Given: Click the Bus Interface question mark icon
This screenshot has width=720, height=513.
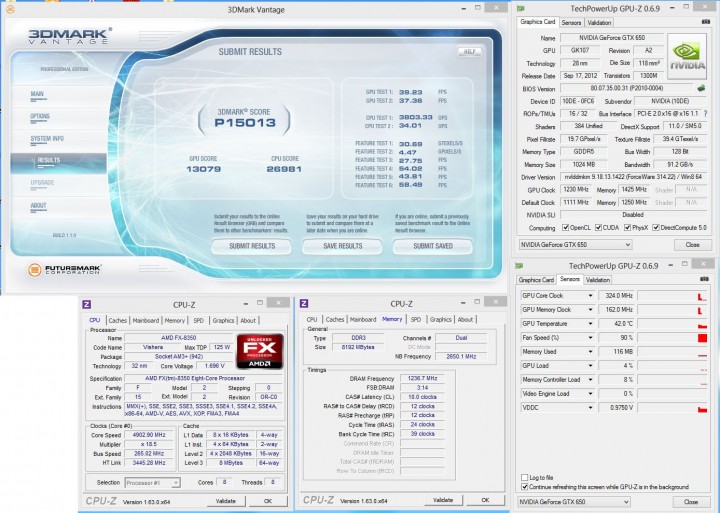Looking at the screenshot, I should [705, 113].
